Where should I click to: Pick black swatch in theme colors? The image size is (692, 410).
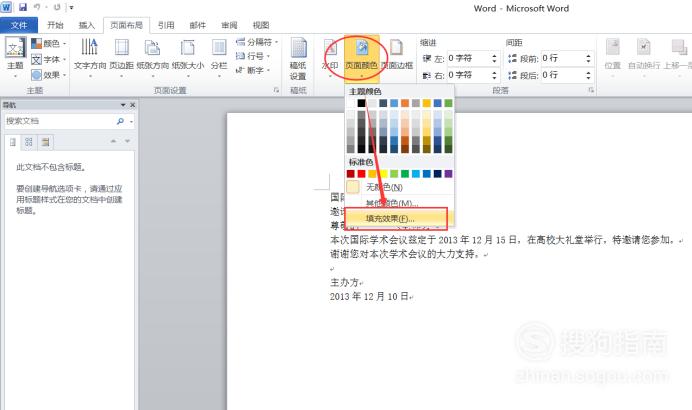pyautogui.click(x=361, y=103)
